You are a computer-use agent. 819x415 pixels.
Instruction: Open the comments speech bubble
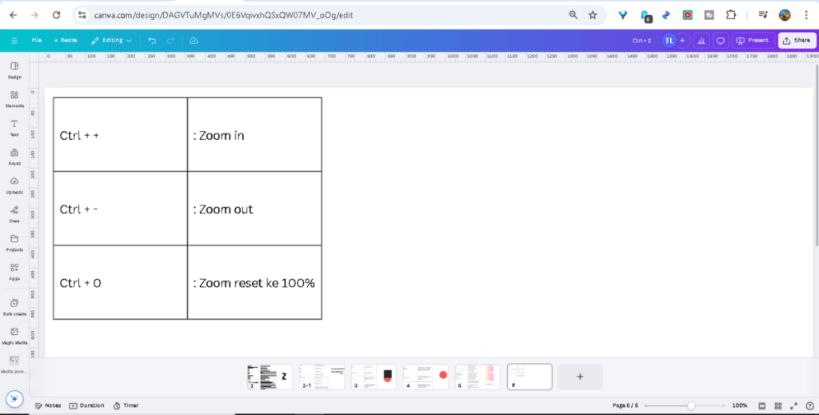pos(720,41)
